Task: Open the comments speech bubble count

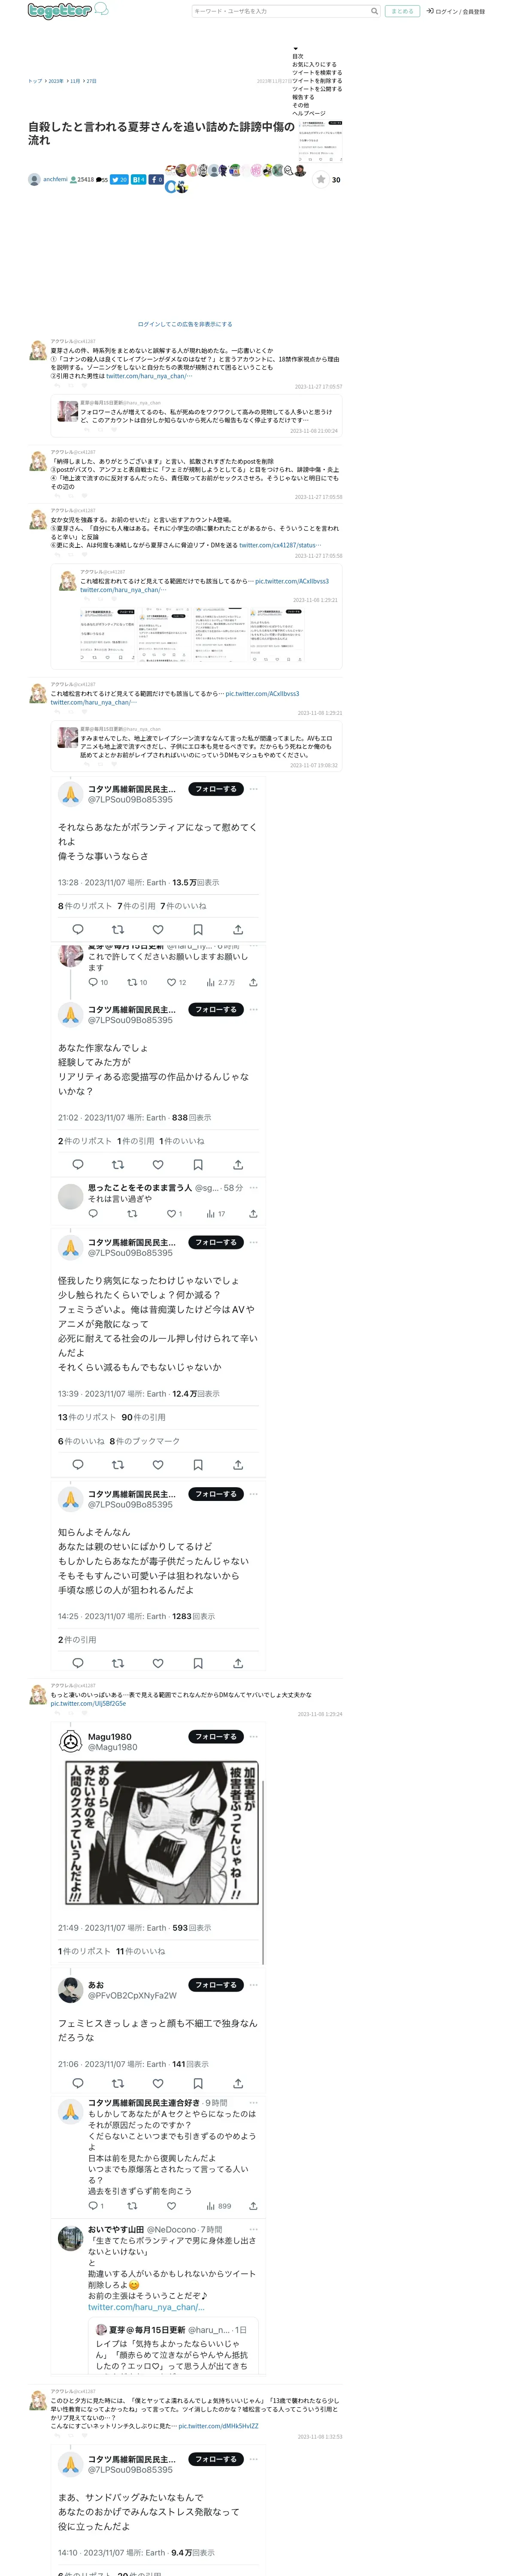Action: (102, 180)
